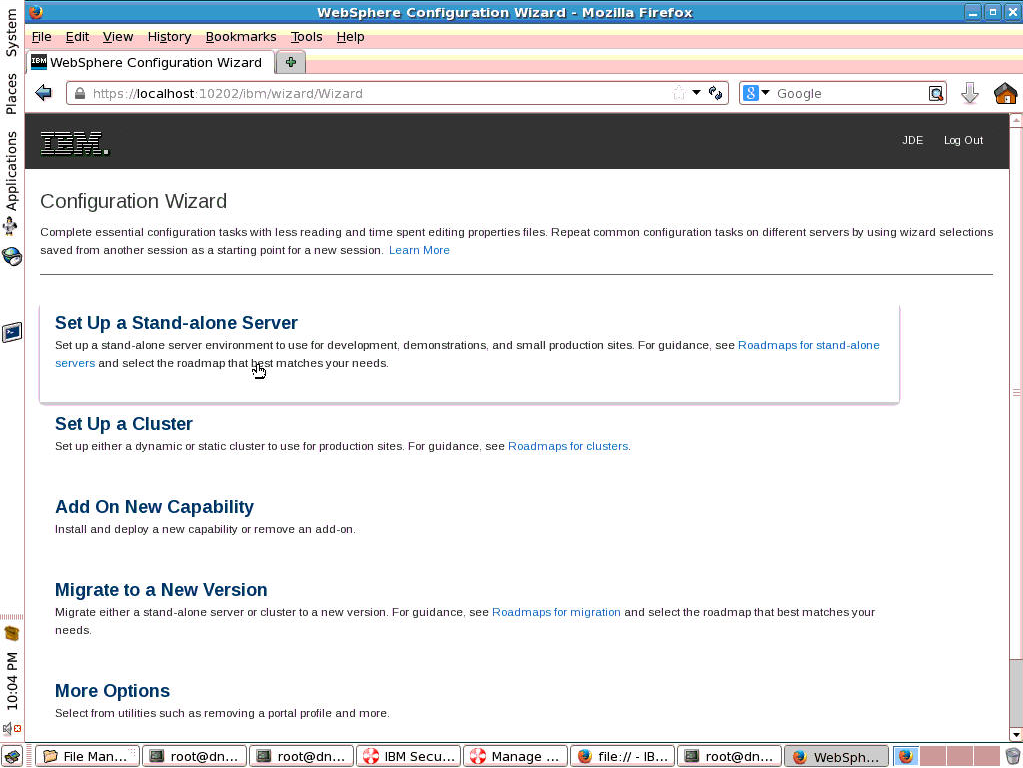1023x768 pixels.
Task: Open the File menu
Action: pyautogui.click(x=41, y=37)
